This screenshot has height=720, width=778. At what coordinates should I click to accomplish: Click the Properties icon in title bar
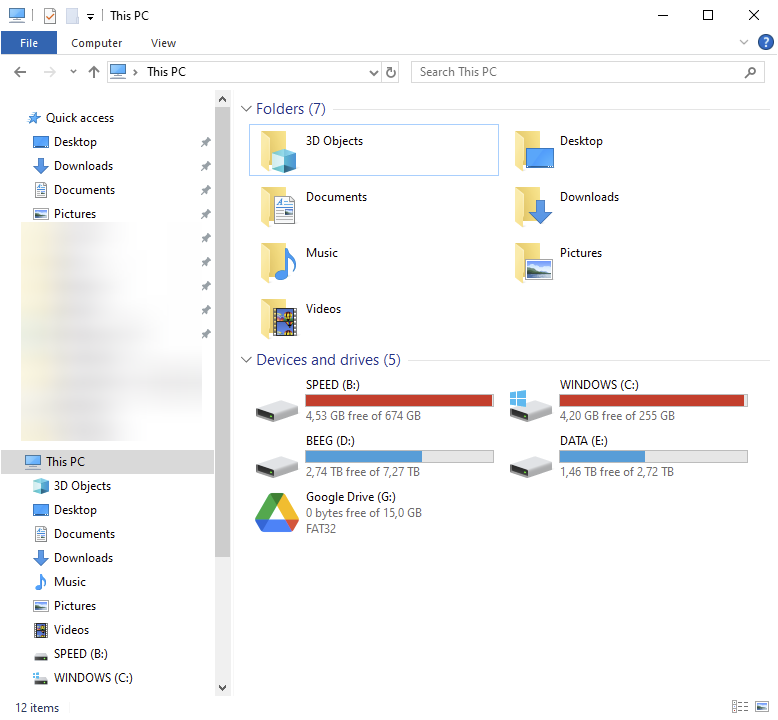(x=50, y=16)
